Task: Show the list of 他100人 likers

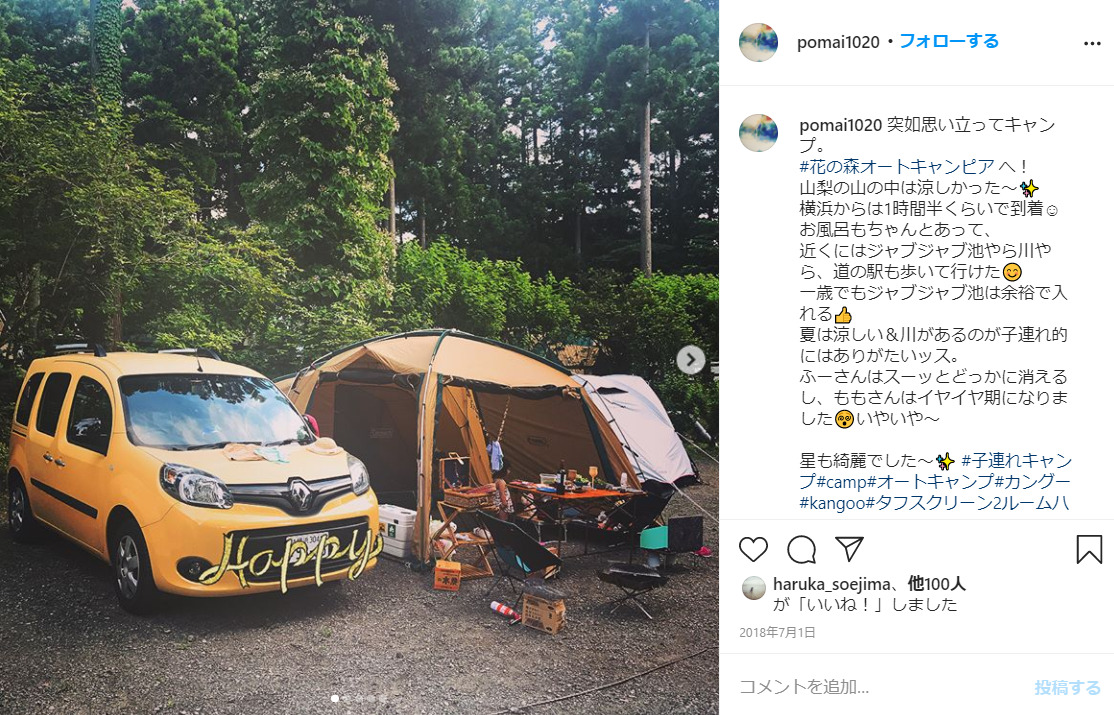Action: [x=936, y=584]
